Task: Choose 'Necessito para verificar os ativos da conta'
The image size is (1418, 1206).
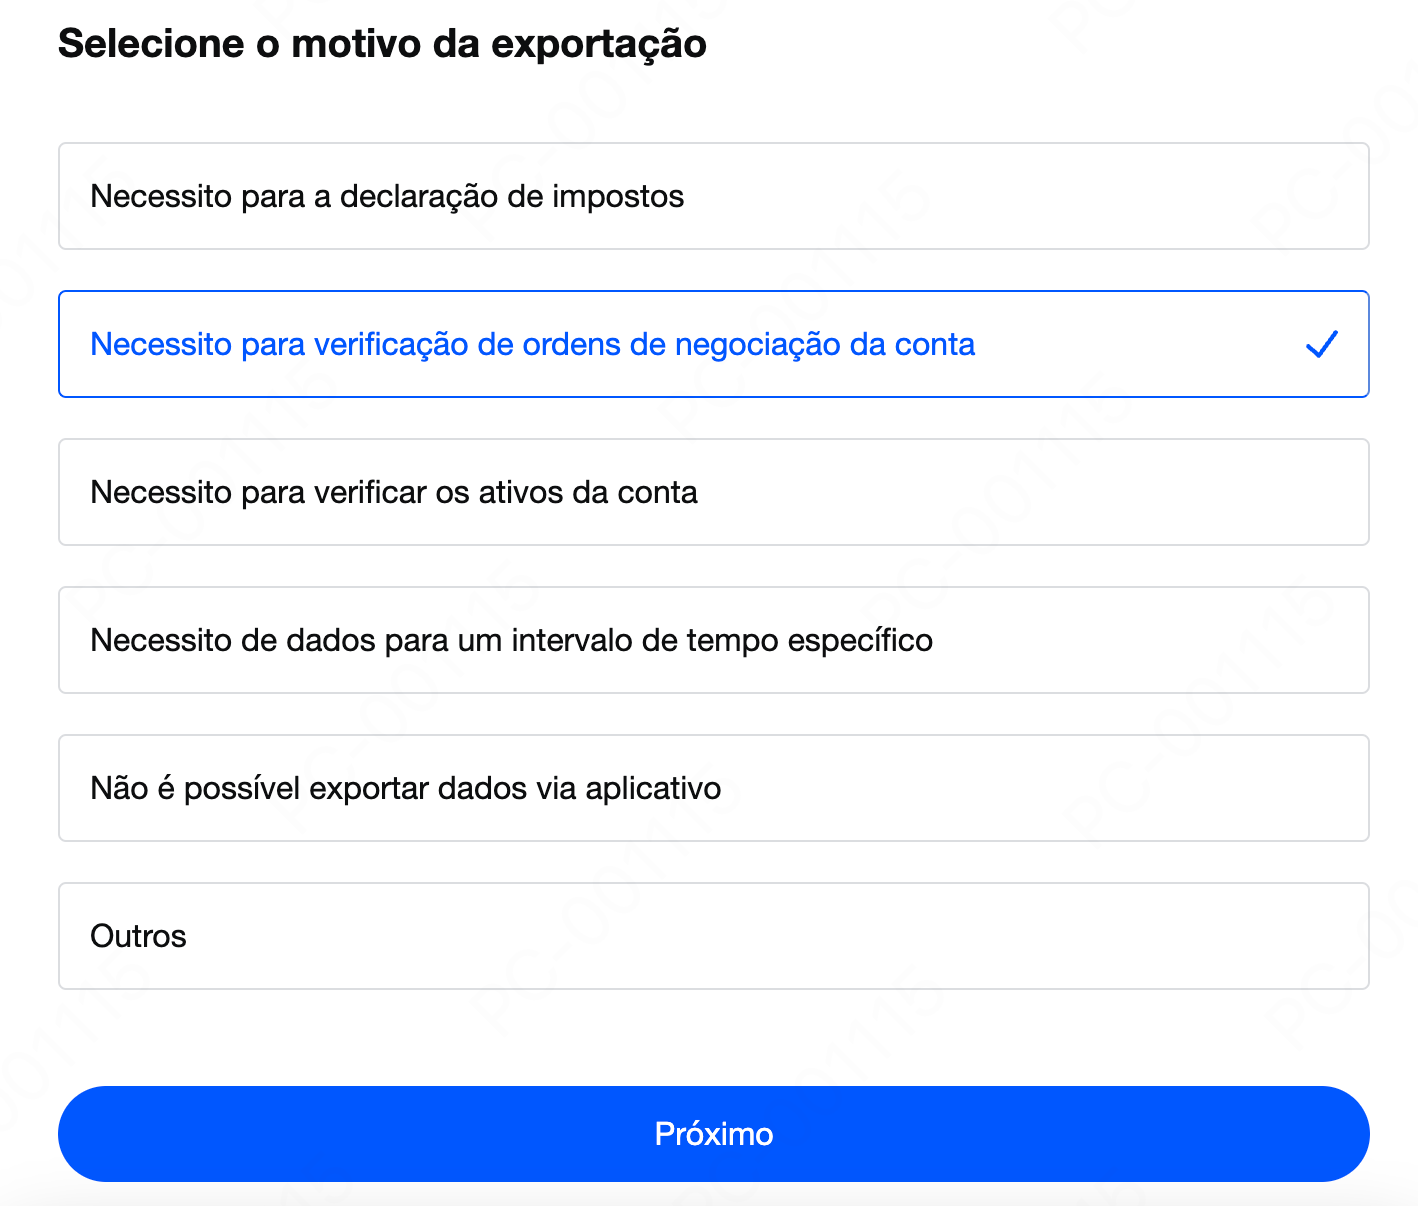Action: pos(713,492)
